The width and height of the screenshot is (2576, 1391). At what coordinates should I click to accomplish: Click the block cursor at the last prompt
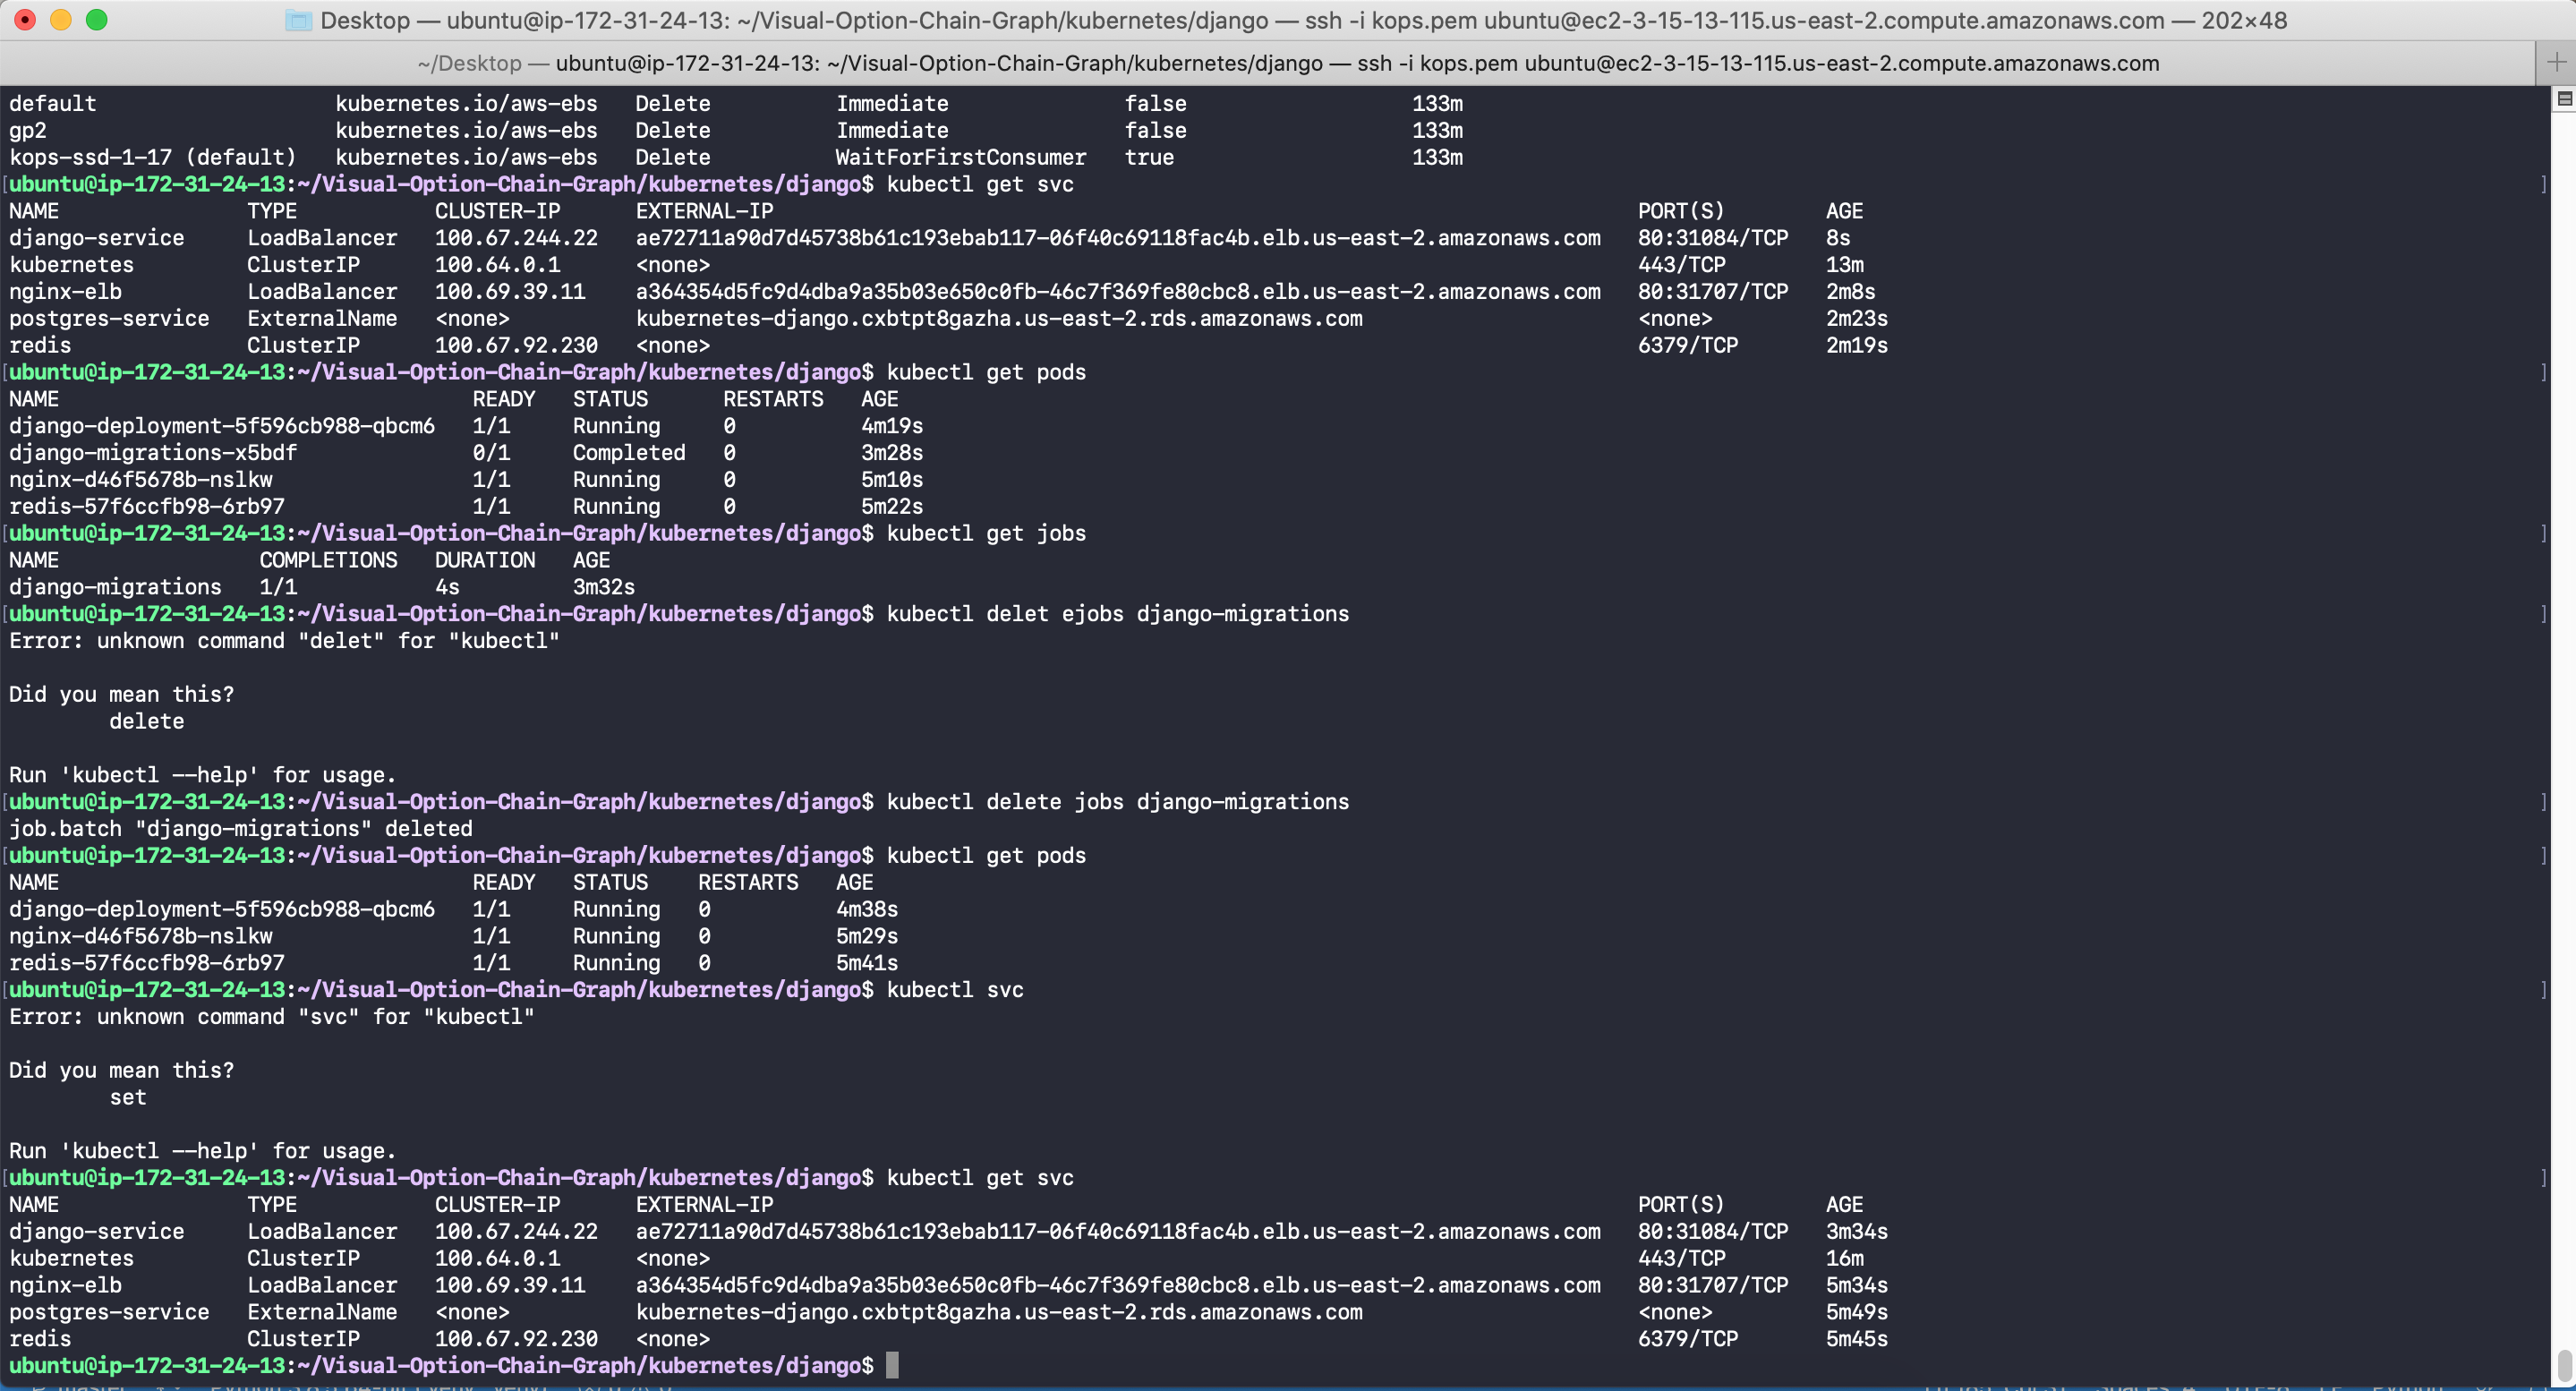pyautogui.click(x=892, y=1365)
